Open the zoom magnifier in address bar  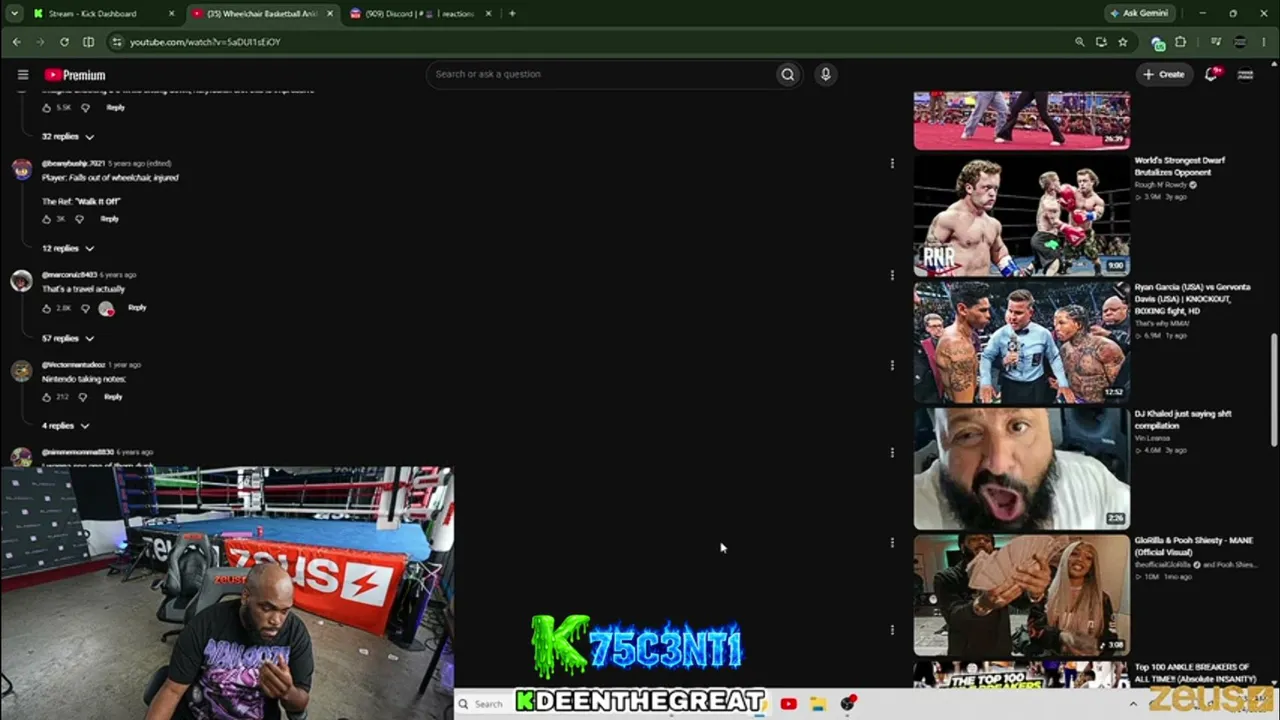[1079, 42]
